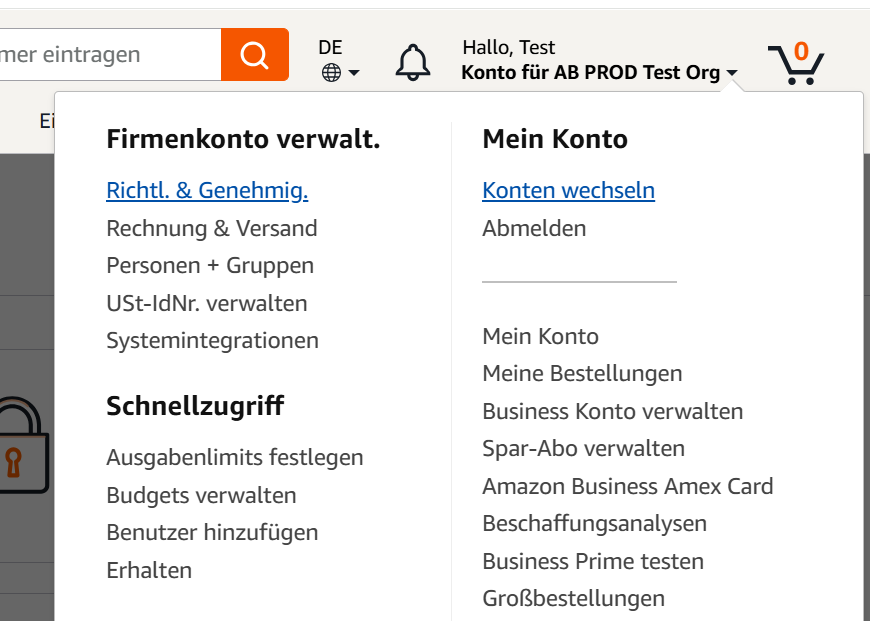Viewport: 870px width, 621px height.
Task: Open Mein Konto from the menu
Action: tap(540, 336)
